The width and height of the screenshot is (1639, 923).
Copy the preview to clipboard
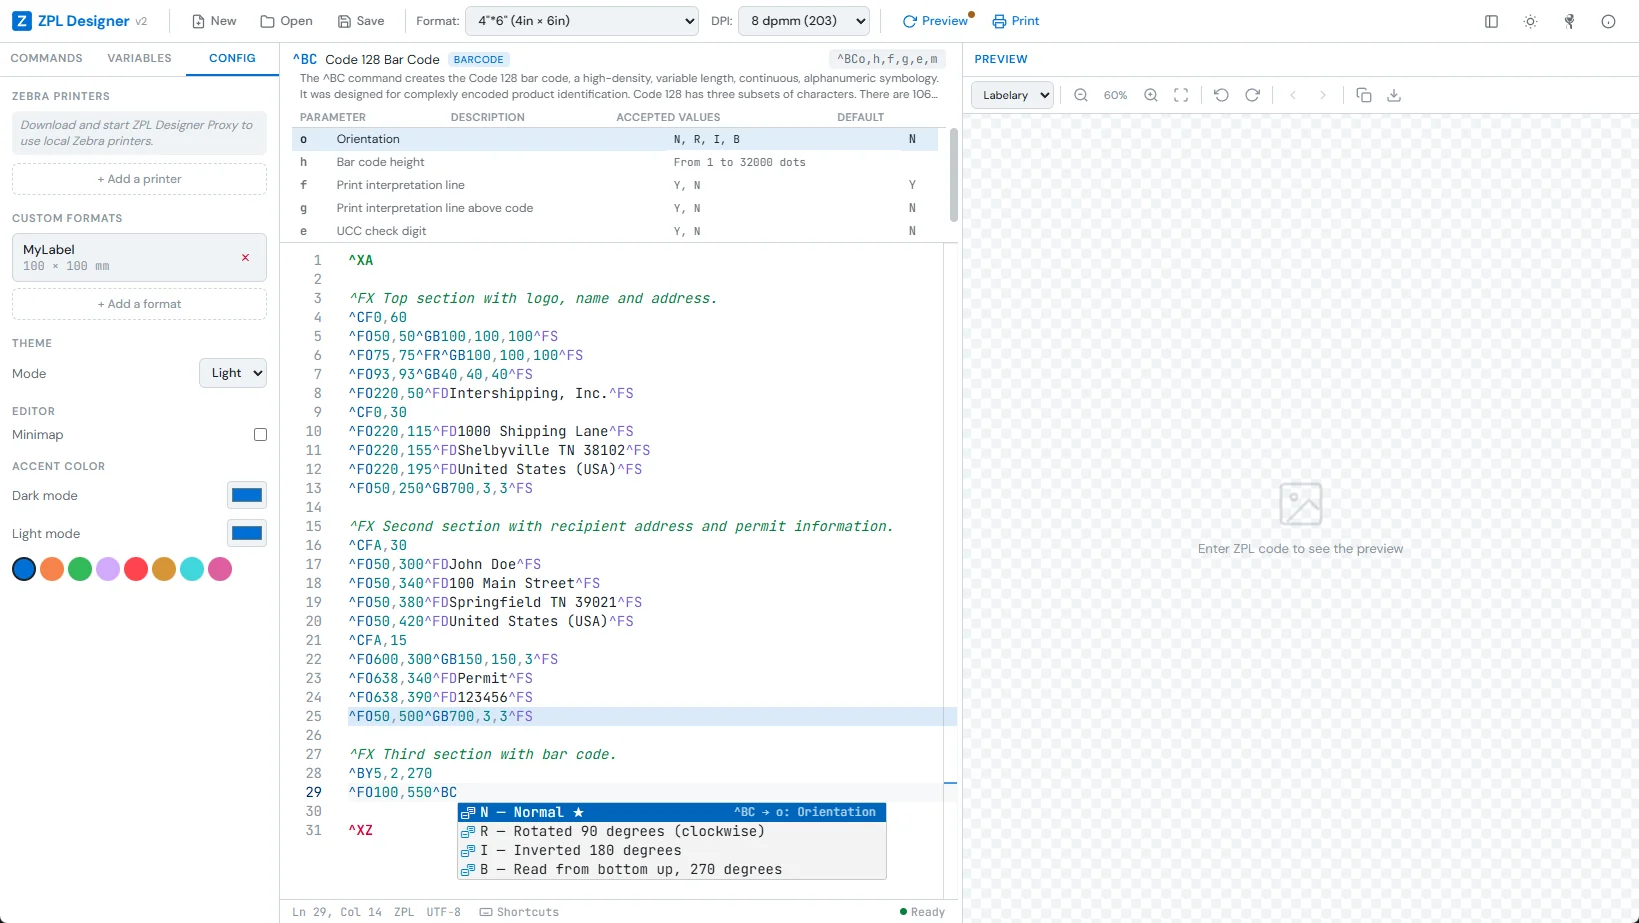tap(1364, 95)
